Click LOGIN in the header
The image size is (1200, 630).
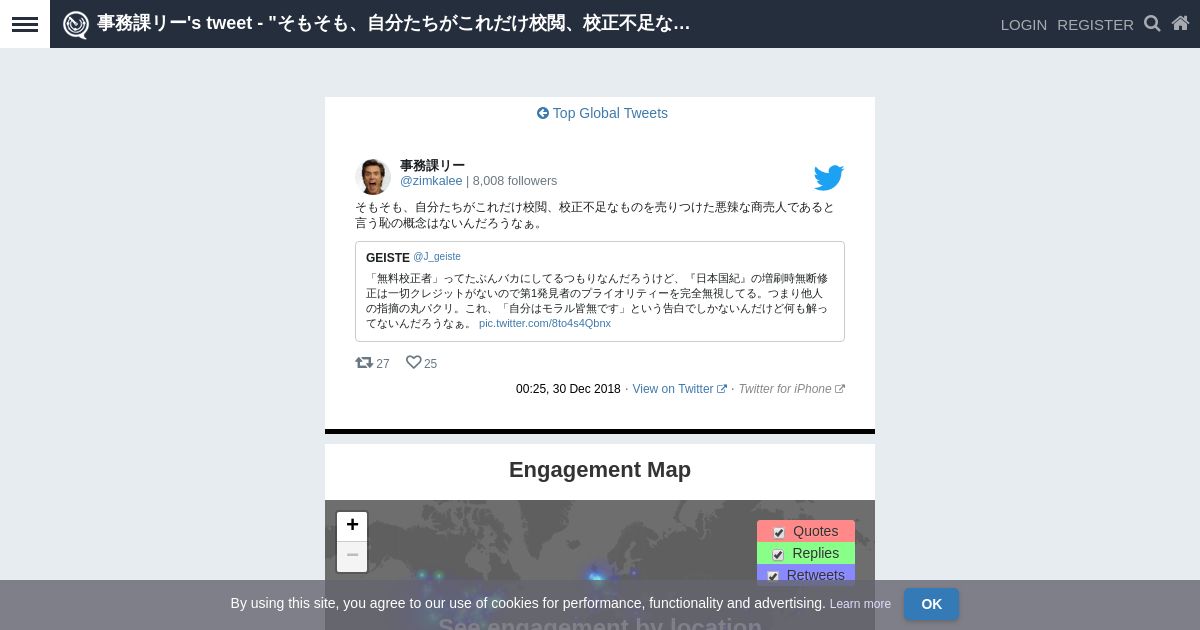[x=1024, y=24]
